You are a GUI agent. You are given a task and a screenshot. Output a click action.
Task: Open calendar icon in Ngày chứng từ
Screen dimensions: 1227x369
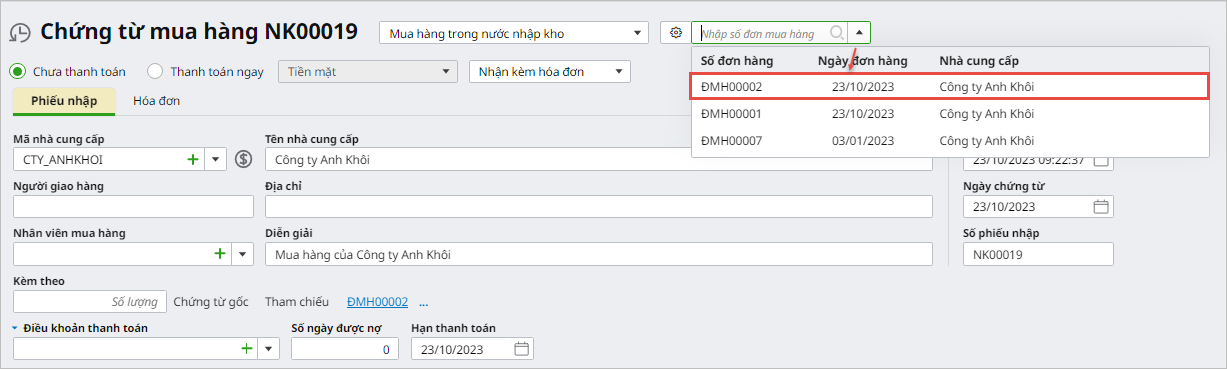pyautogui.click(x=1101, y=207)
